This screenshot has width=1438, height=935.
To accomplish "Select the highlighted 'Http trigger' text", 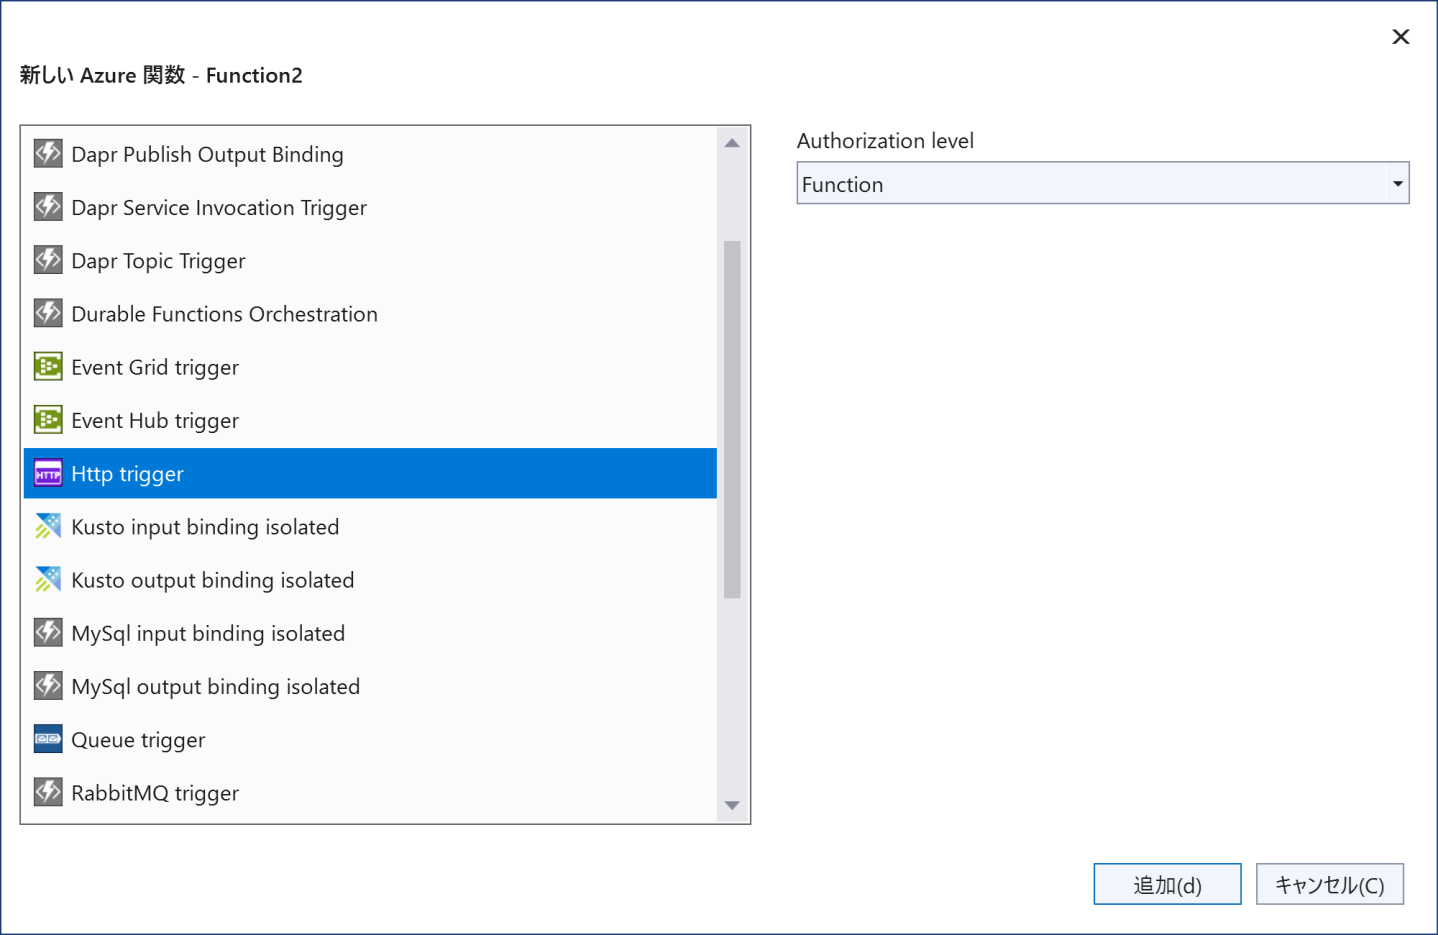I will click(x=127, y=474).
